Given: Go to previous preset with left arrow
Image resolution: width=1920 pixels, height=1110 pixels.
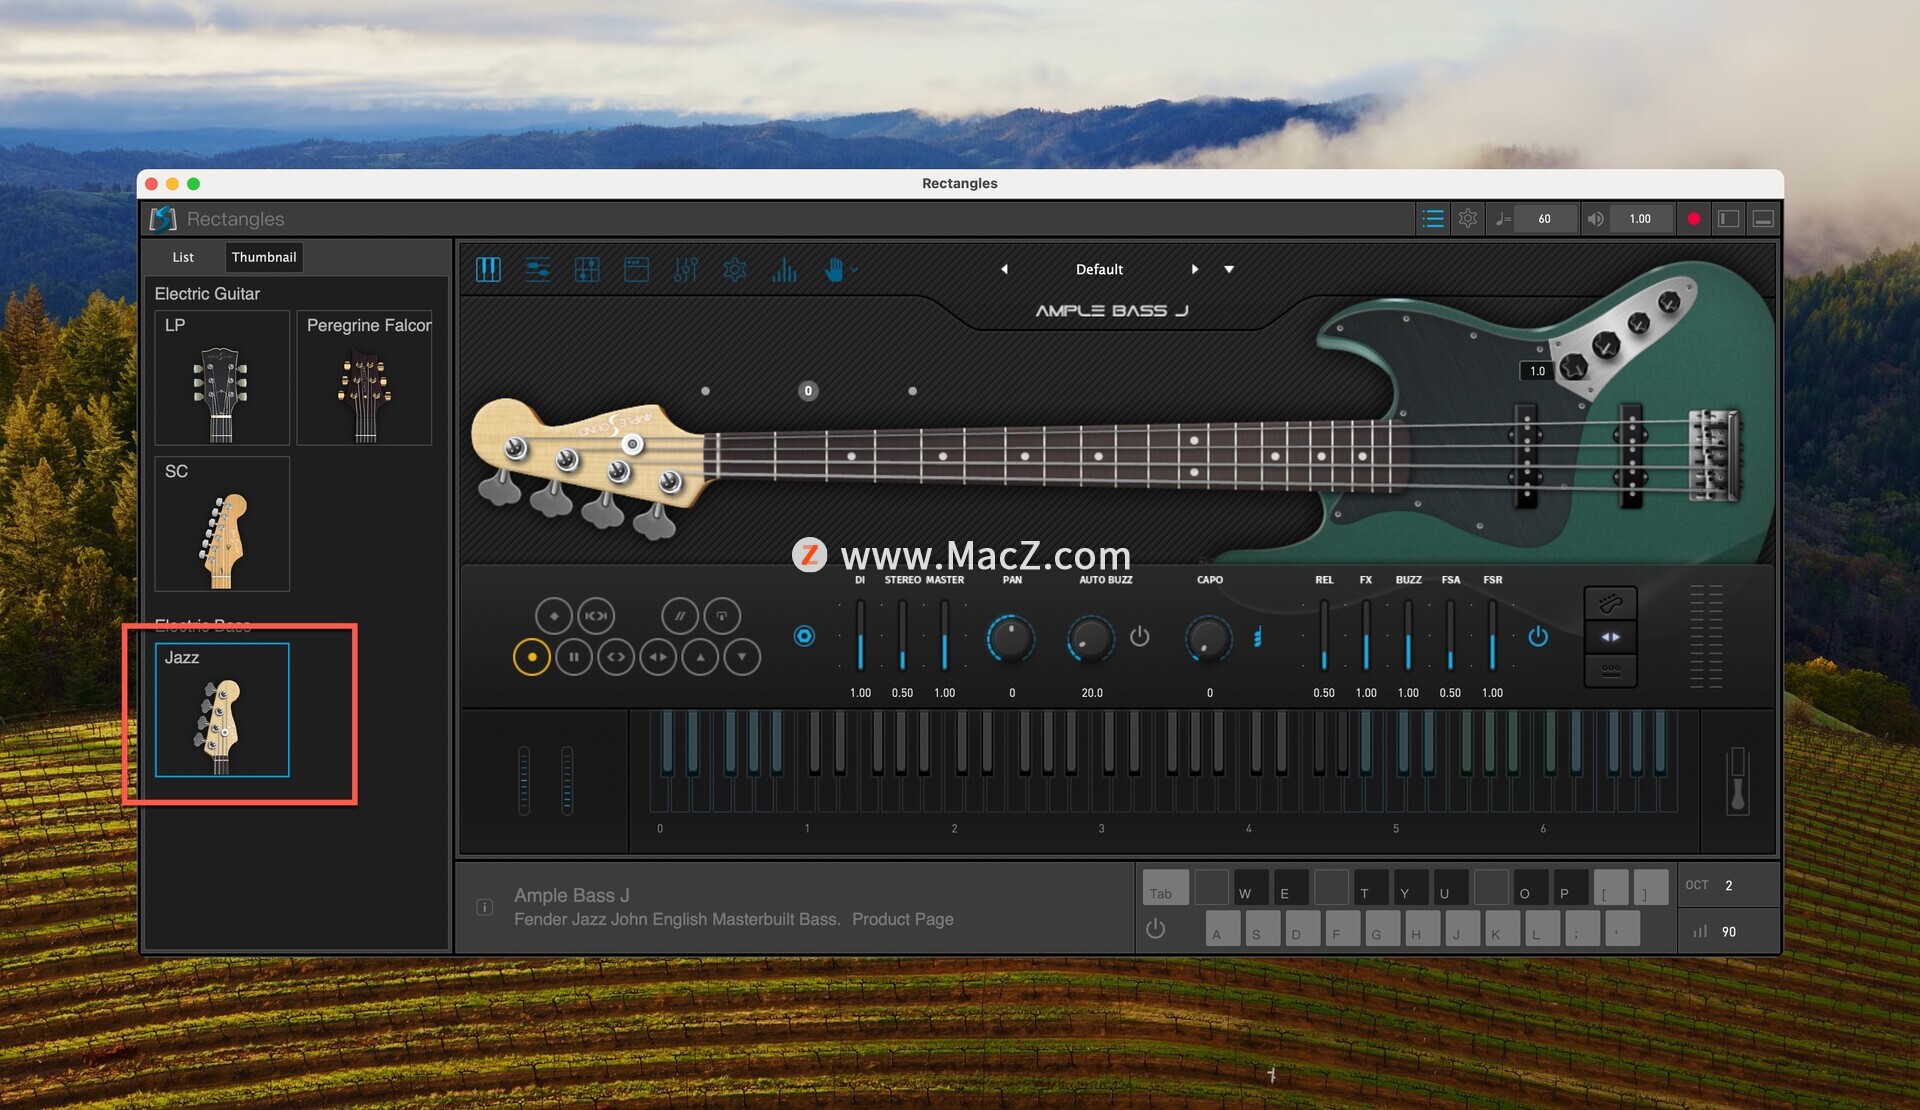Looking at the screenshot, I should (x=1004, y=270).
